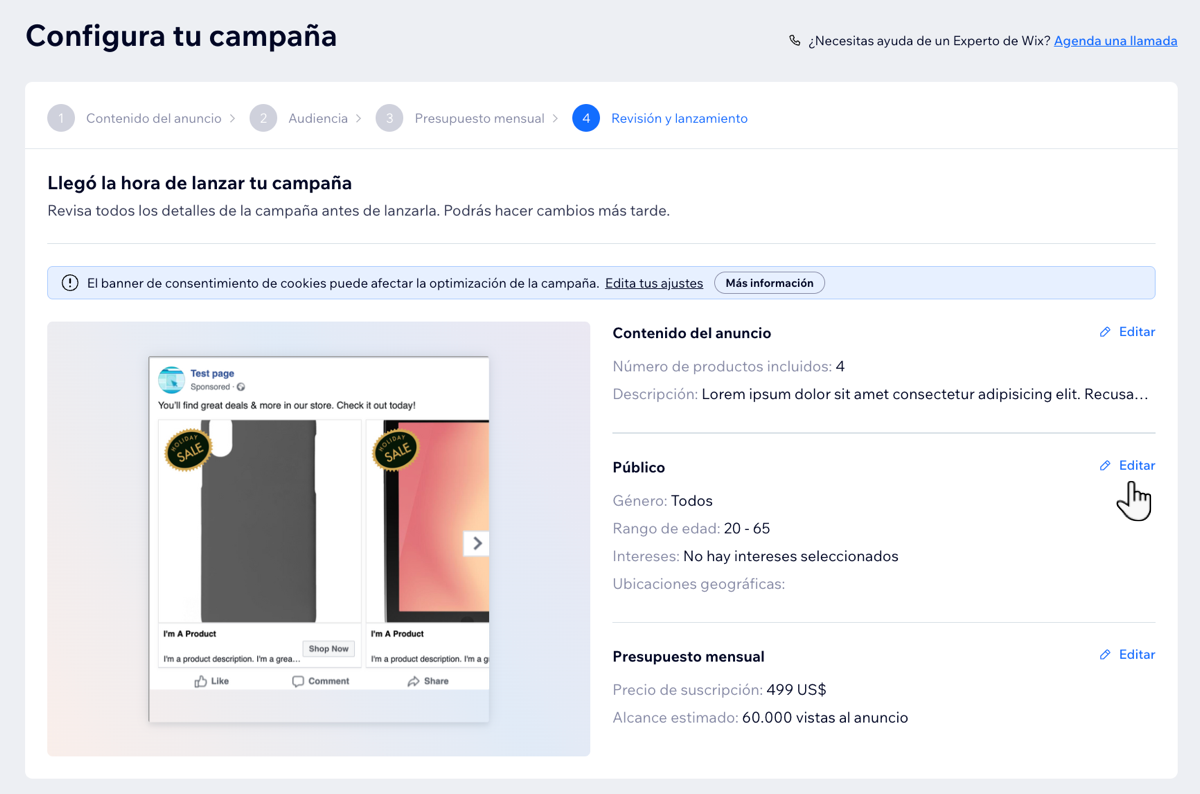
Task: Click pencil icon beside 'Presupuesto mensual' Editar
Action: (1105, 654)
